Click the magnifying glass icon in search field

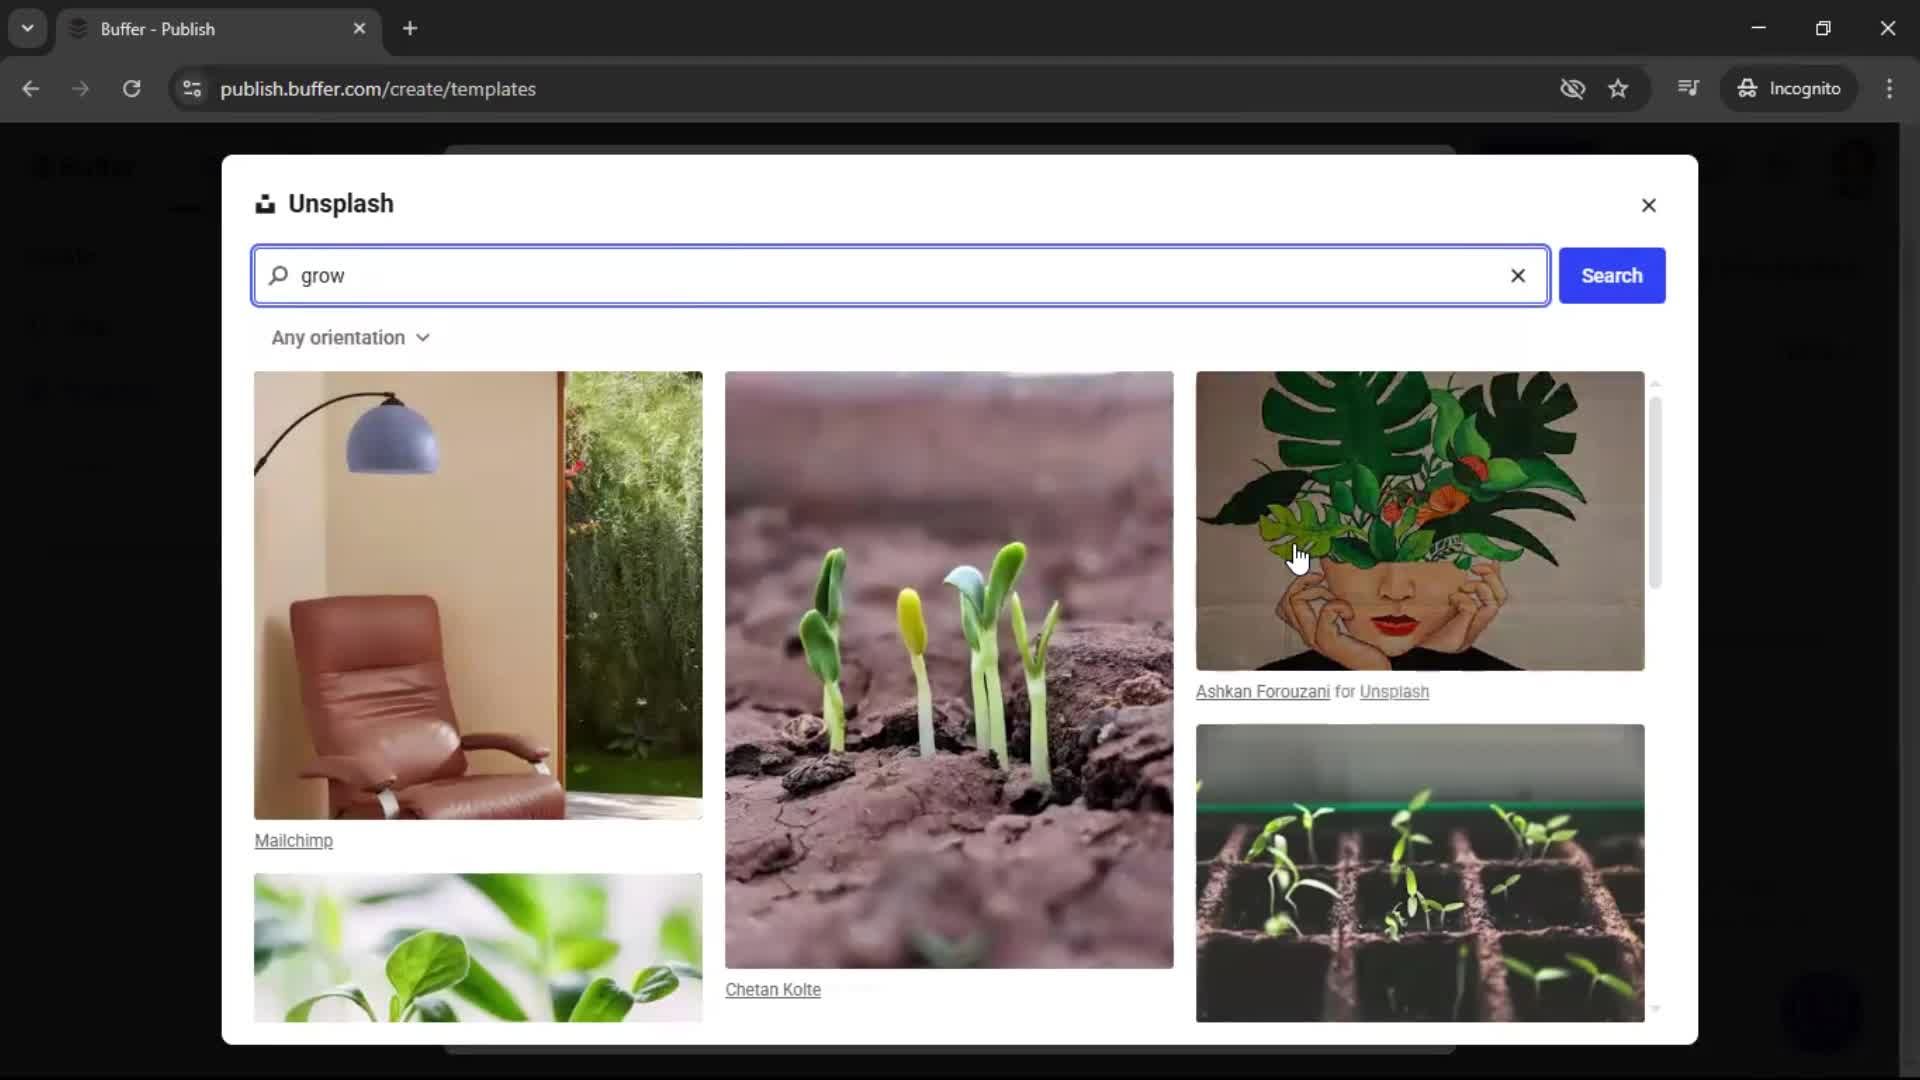point(280,276)
